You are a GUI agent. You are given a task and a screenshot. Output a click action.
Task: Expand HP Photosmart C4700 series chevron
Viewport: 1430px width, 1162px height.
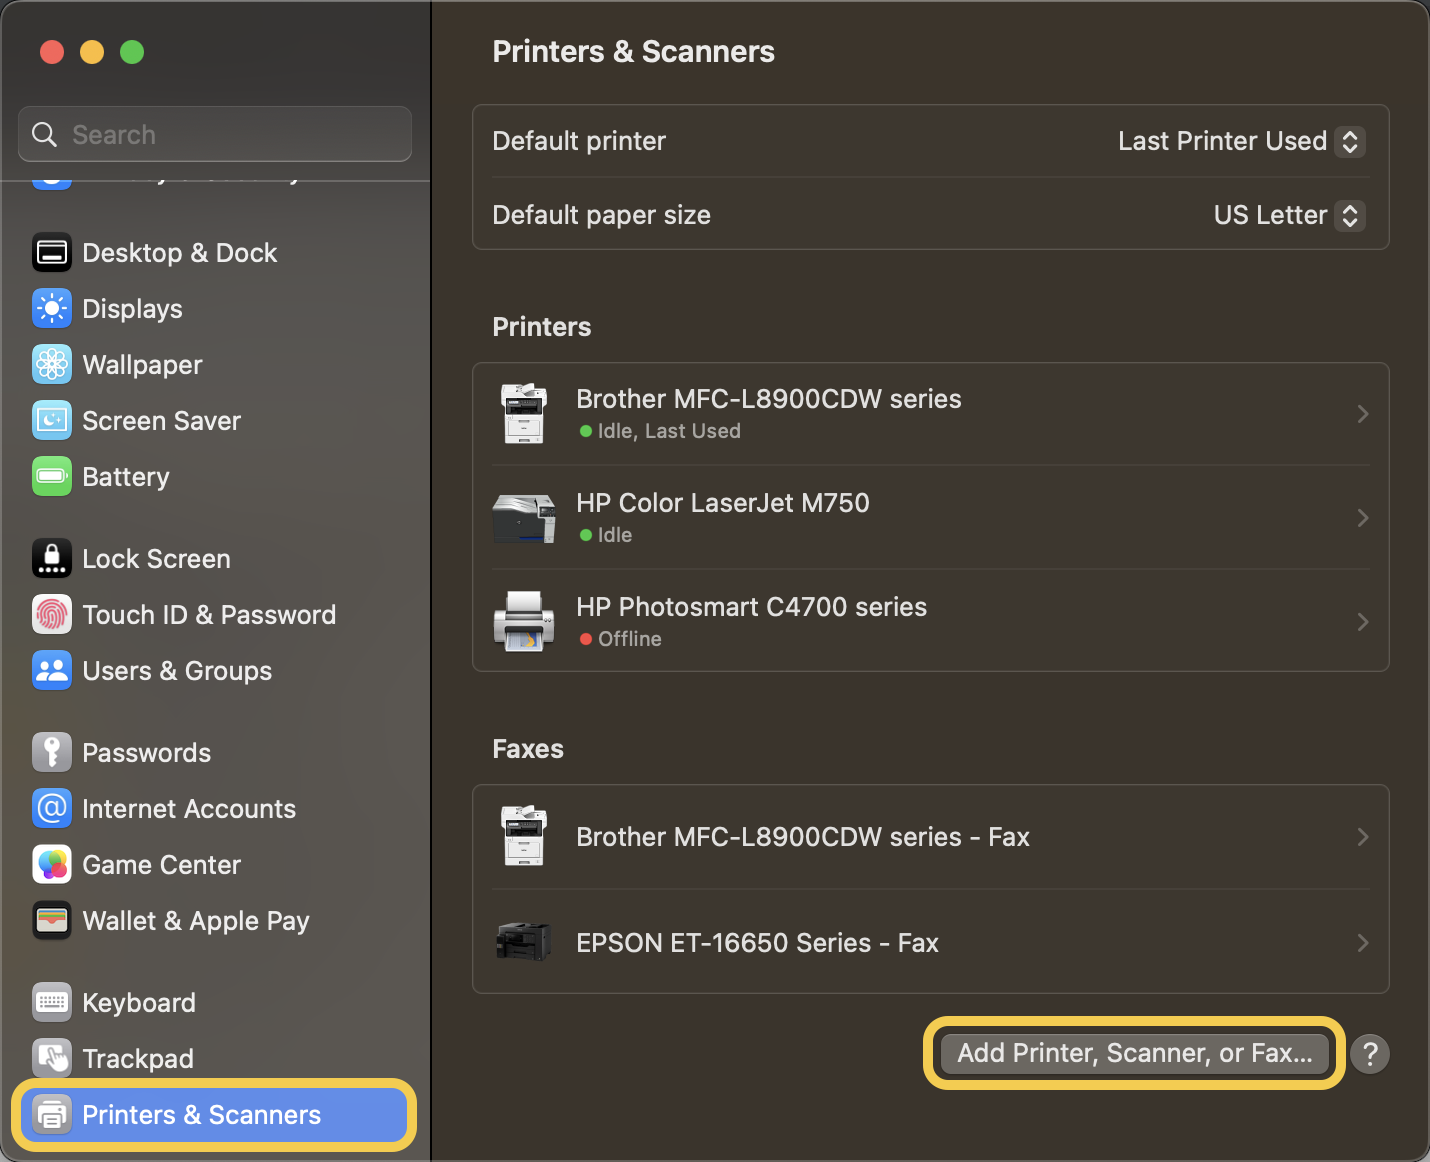[1363, 622]
